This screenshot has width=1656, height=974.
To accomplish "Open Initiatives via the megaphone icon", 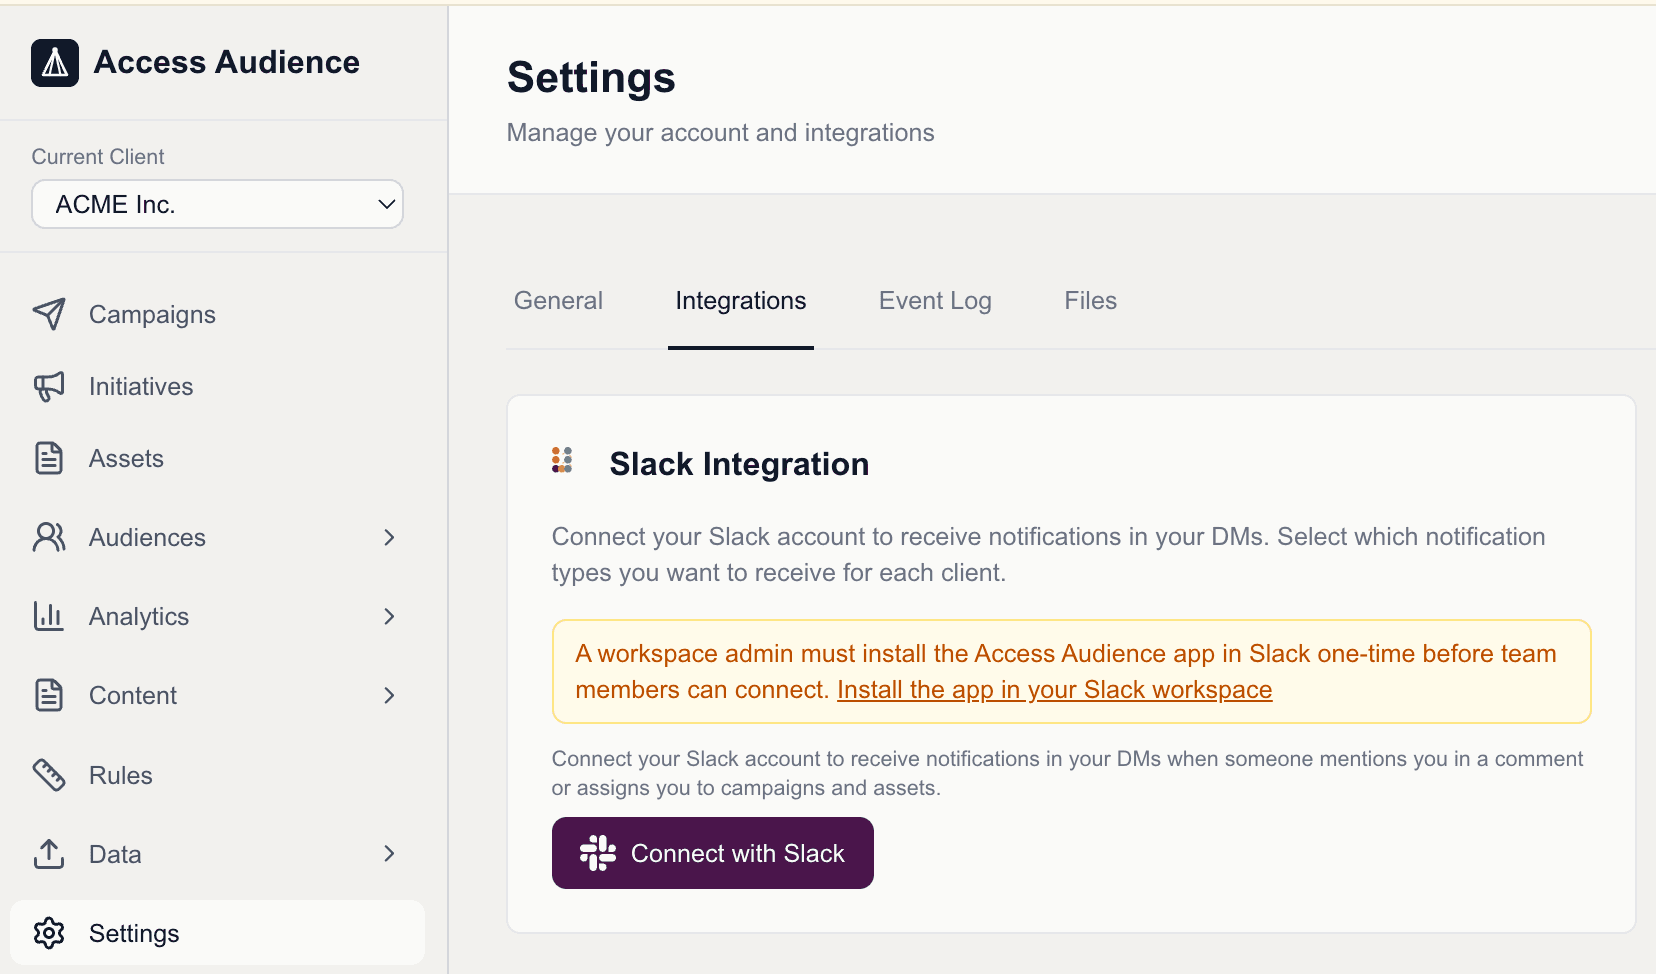I will (x=50, y=386).
